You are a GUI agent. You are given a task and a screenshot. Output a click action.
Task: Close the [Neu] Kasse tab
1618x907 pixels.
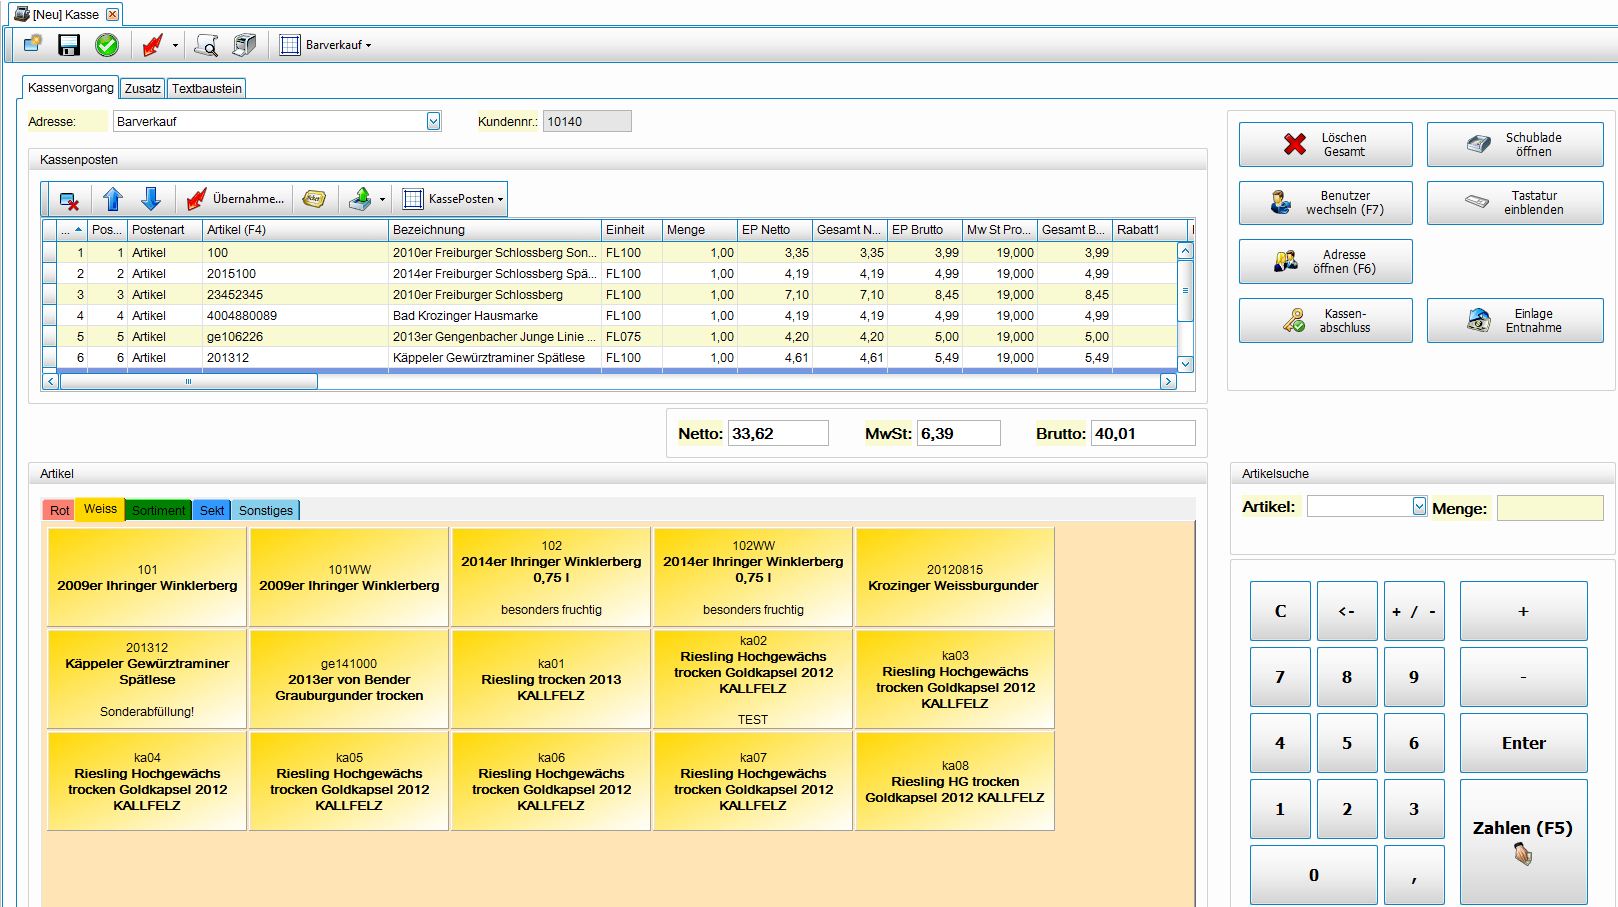[x=112, y=14]
